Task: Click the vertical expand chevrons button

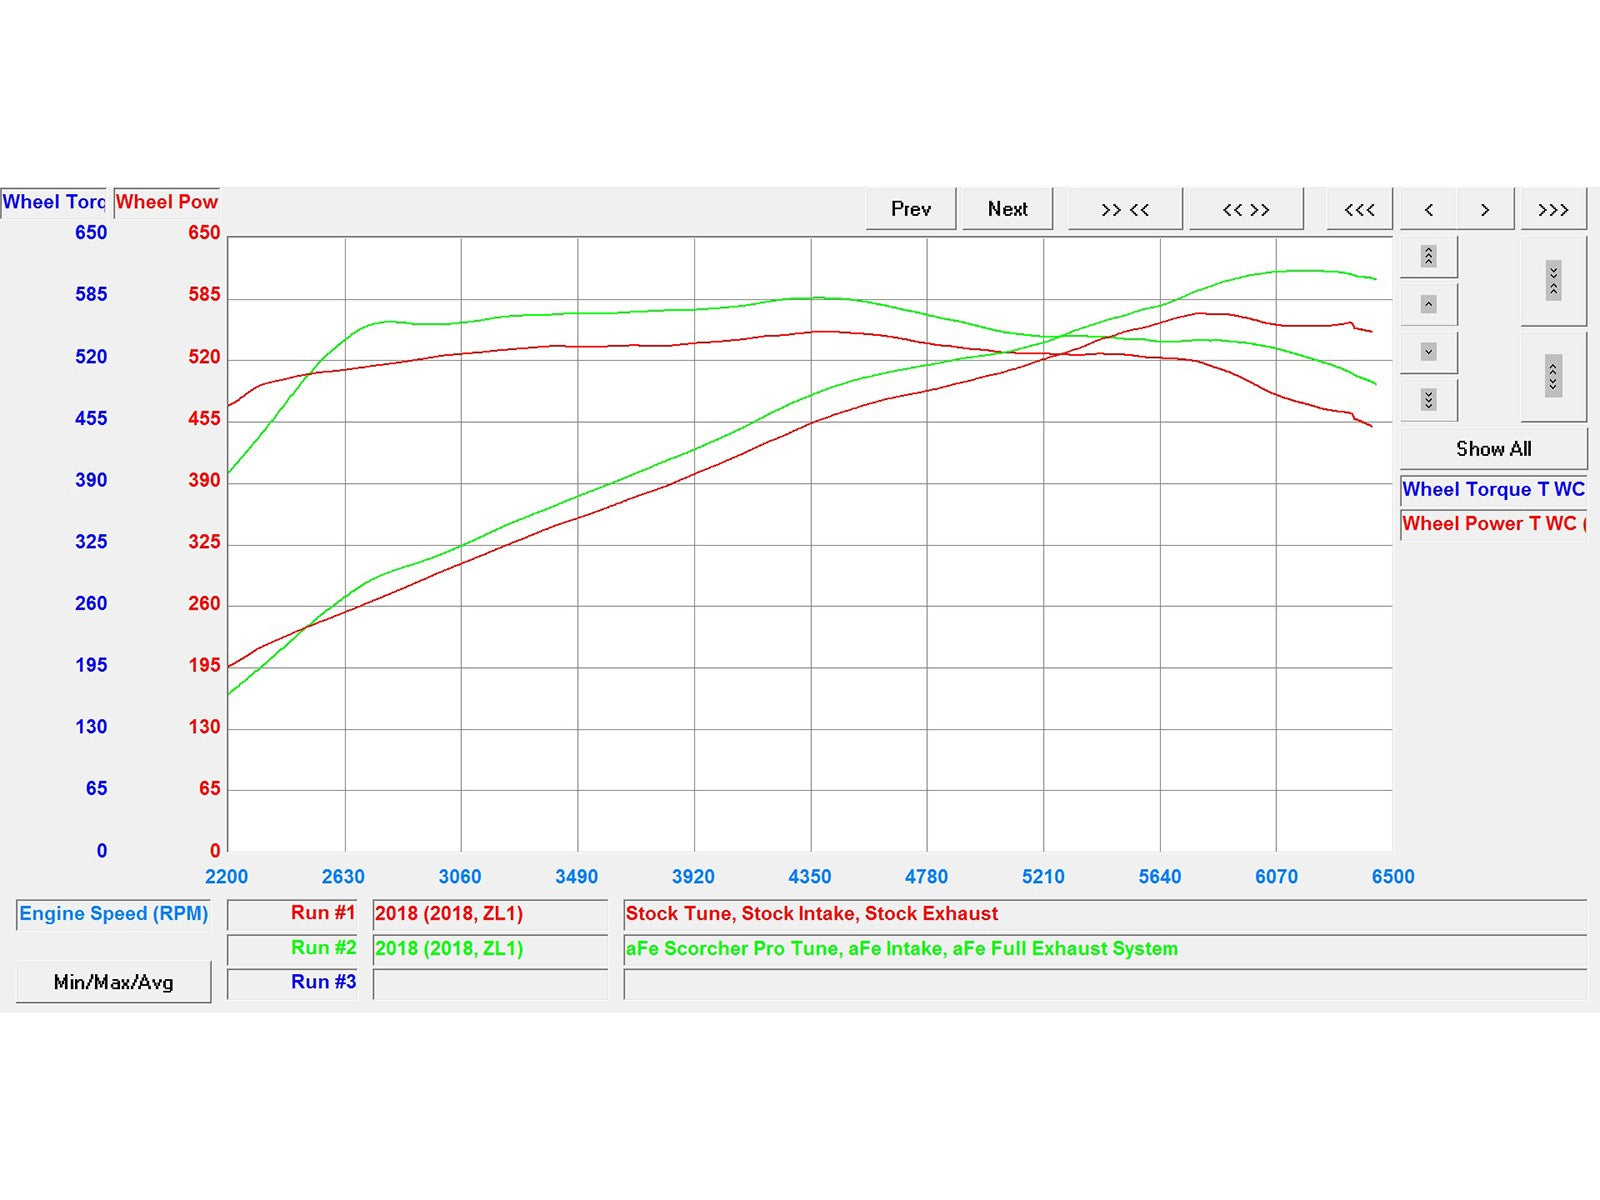Action: coord(1553,376)
